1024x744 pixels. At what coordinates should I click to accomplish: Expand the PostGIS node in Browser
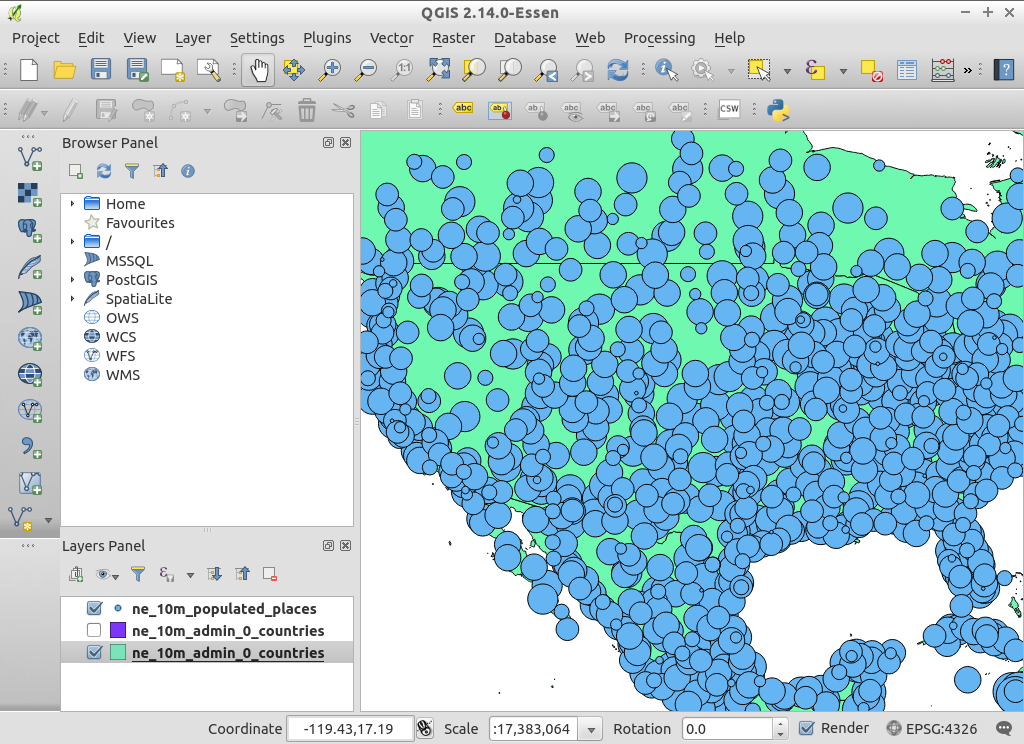pos(72,280)
